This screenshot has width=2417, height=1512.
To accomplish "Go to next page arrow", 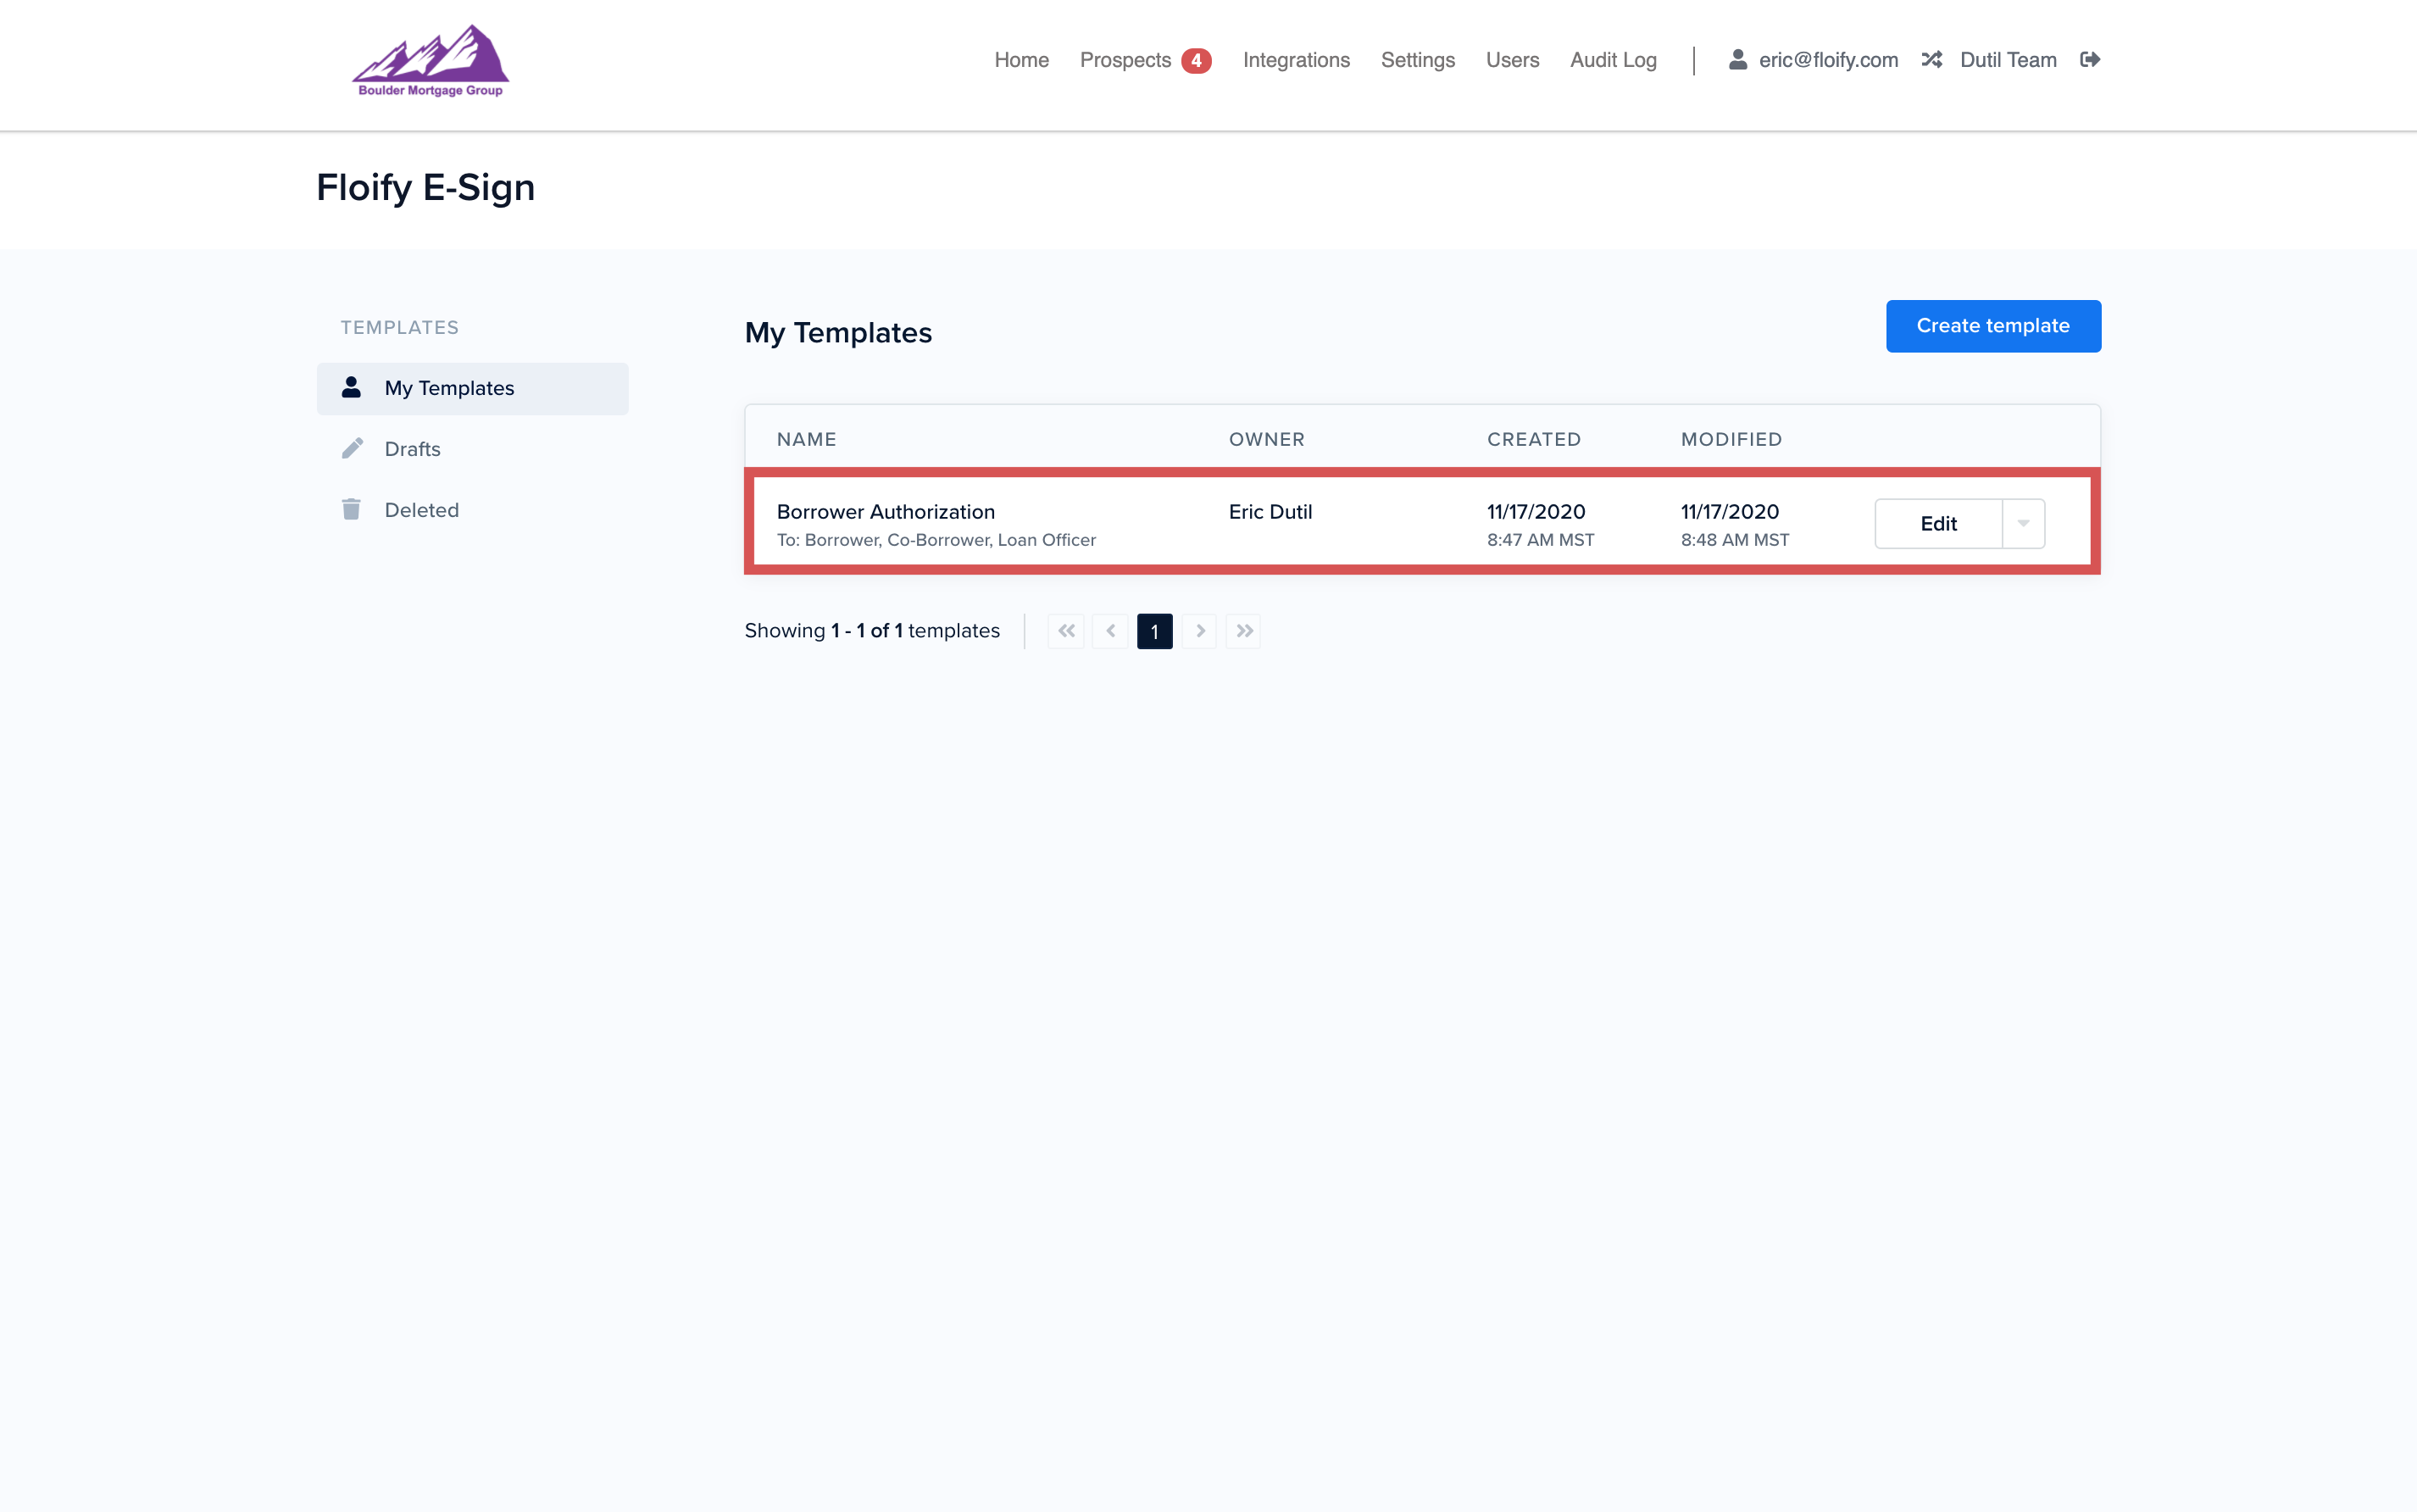I will [1199, 631].
